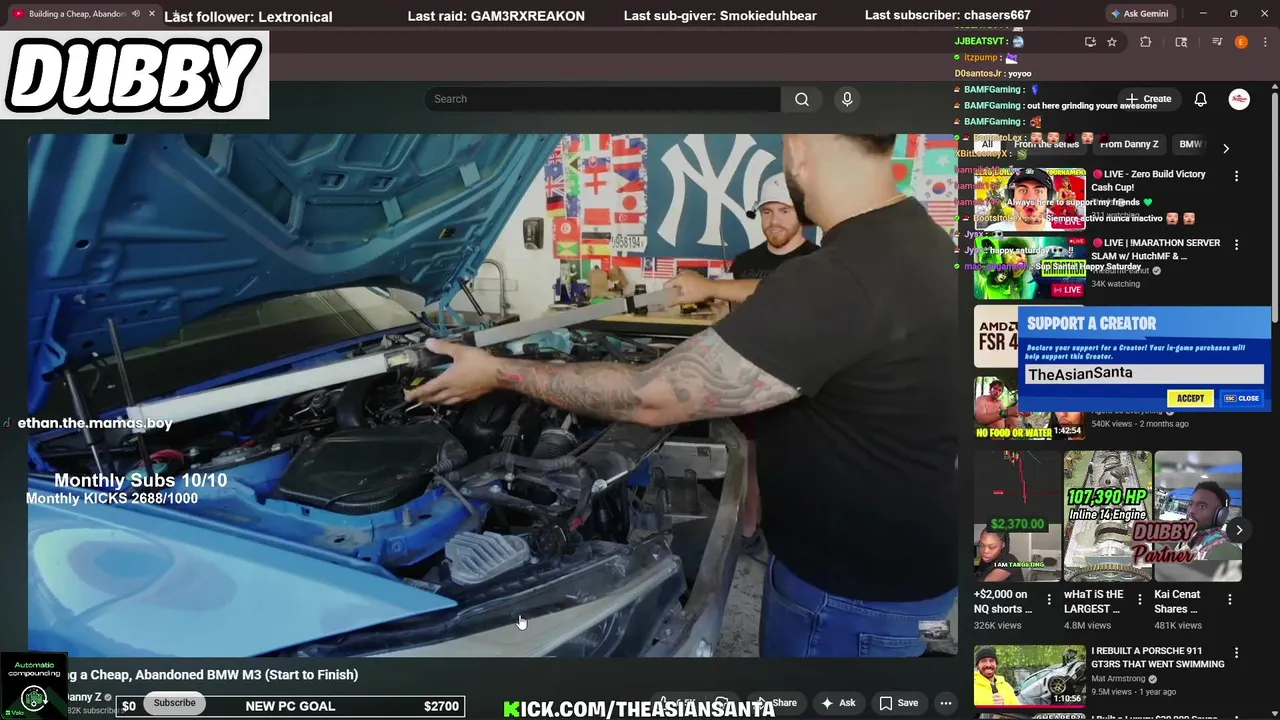
Task: Click the Ask Gemini button in Chrome
Action: tap(1140, 14)
